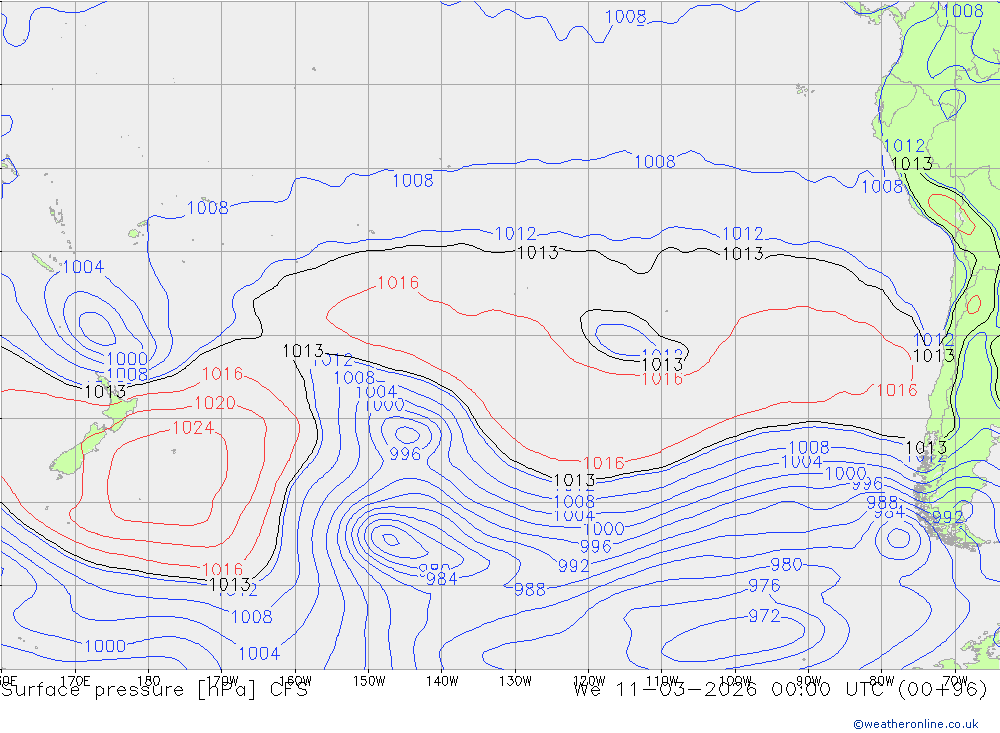Select the blue 972 pressure label

tap(764, 616)
